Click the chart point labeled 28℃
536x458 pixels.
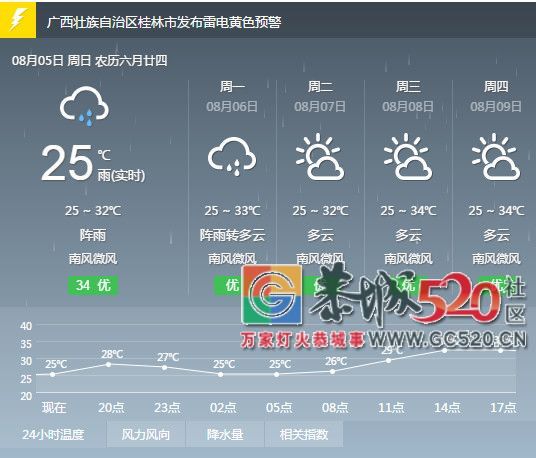point(108,364)
